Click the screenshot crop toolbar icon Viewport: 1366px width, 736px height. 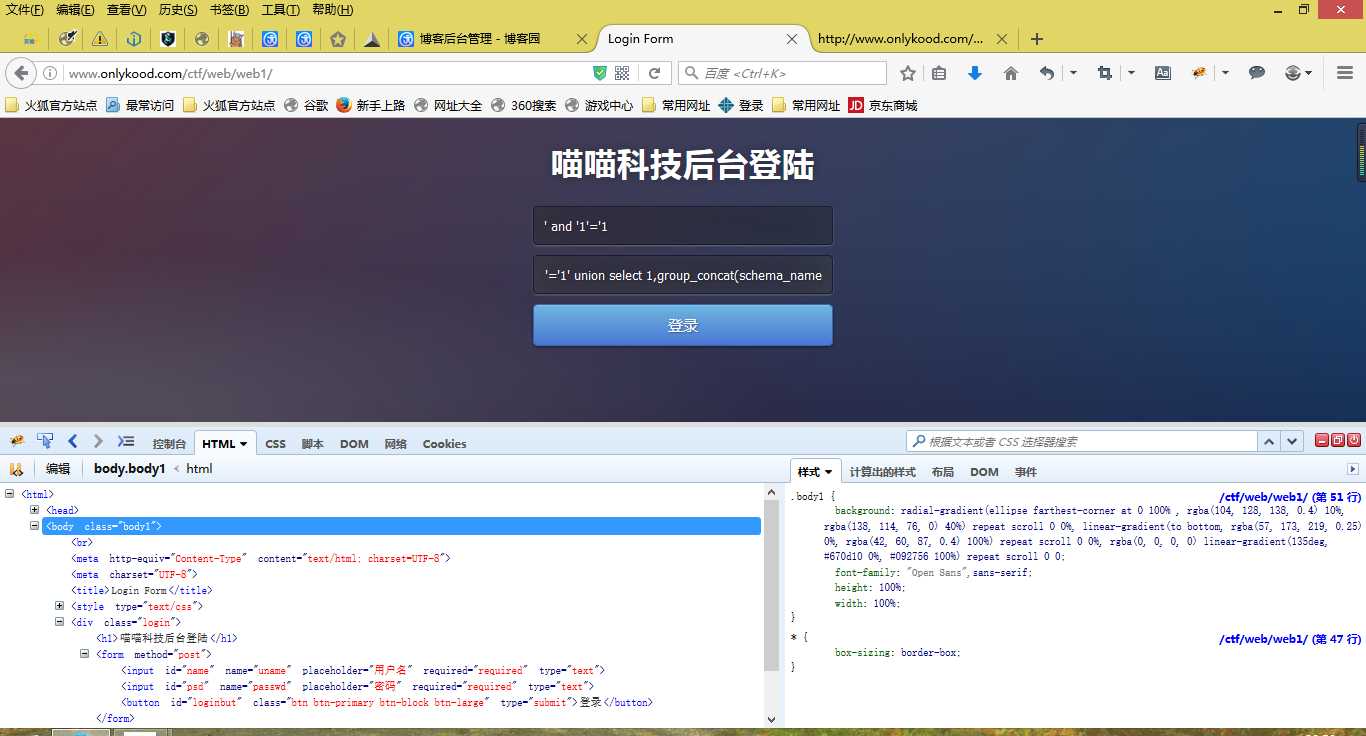click(x=1105, y=73)
